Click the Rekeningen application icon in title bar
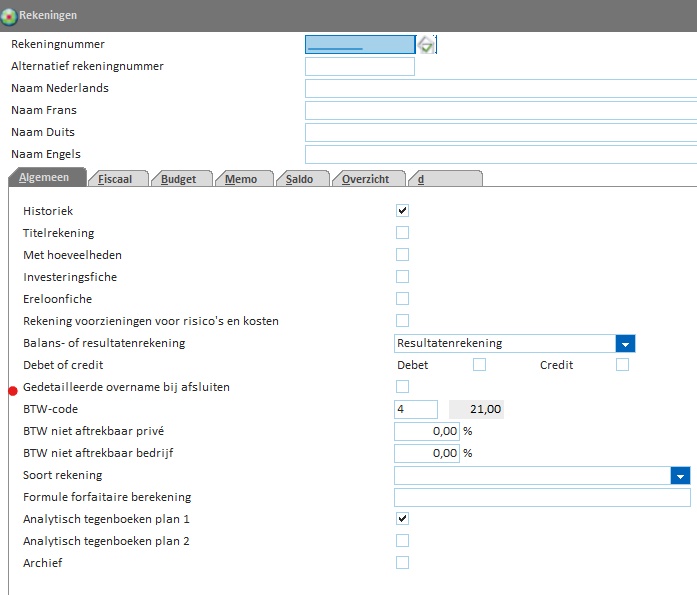 click(x=9, y=16)
